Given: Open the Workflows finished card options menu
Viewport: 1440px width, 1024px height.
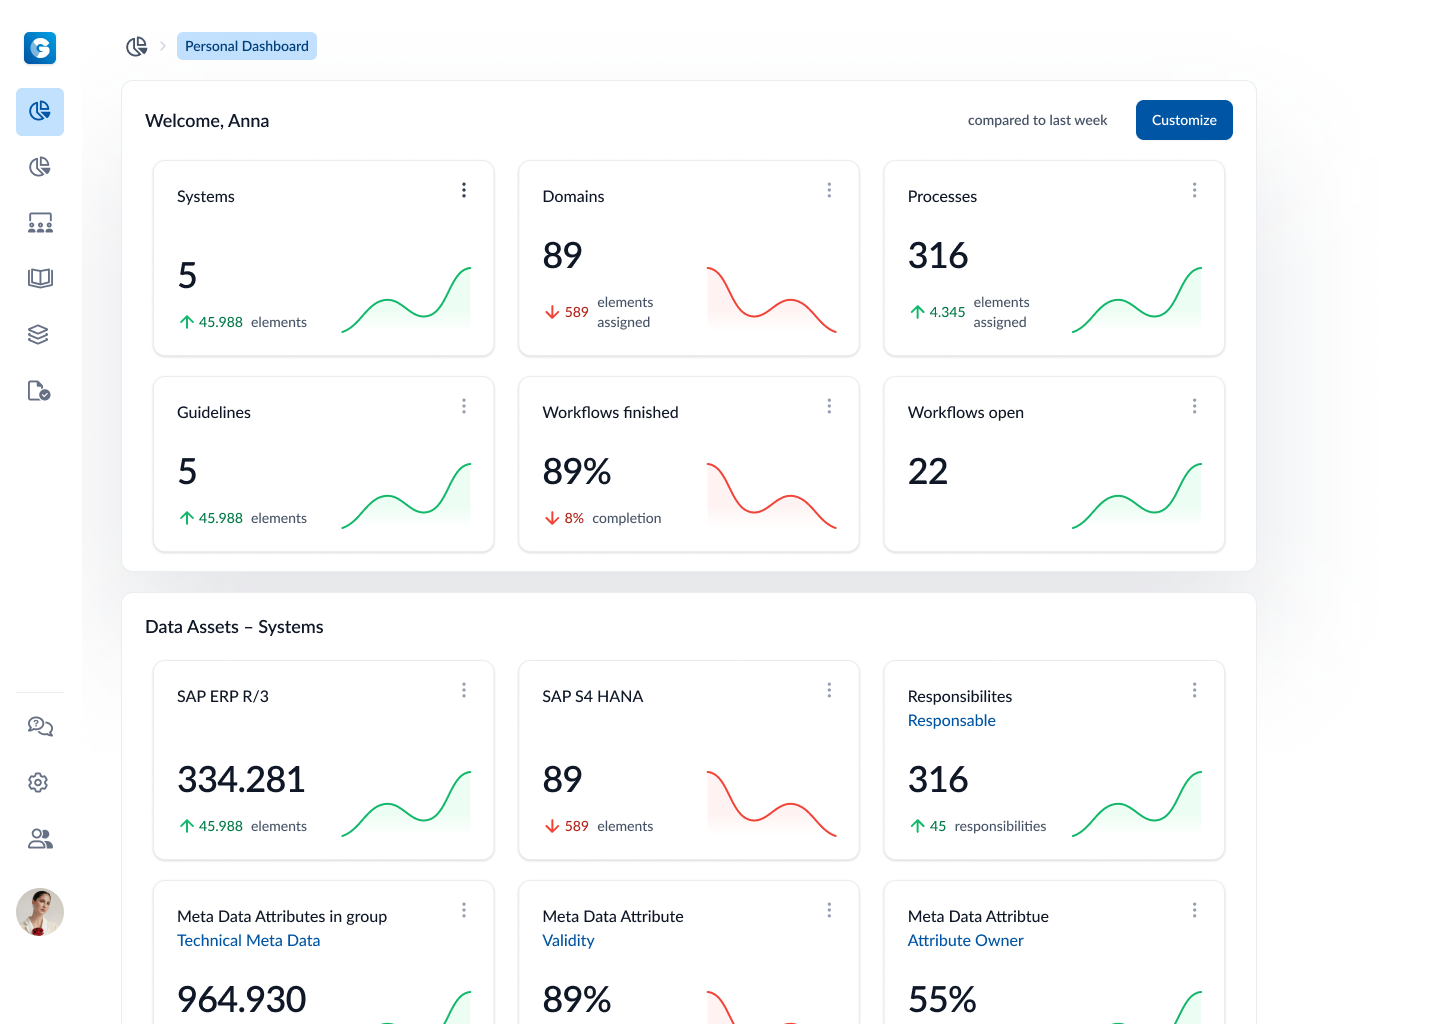Looking at the screenshot, I should click(829, 406).
